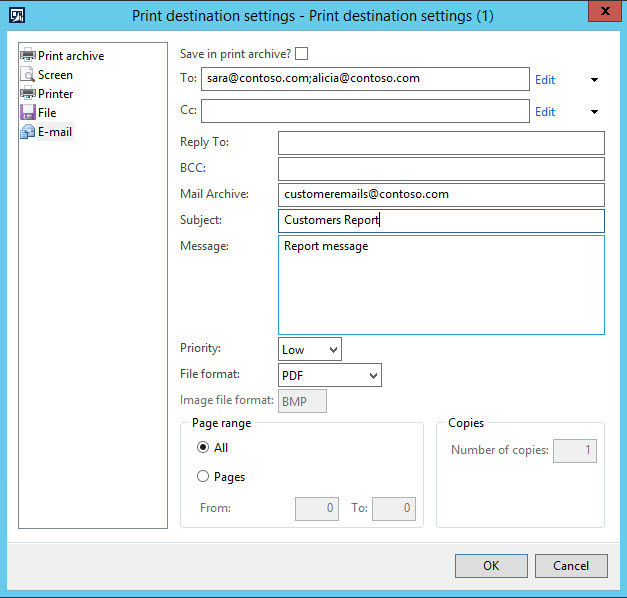Expand the File format PDF dropdown
This screenshot has height=598, width=627.
coord(330,375)
